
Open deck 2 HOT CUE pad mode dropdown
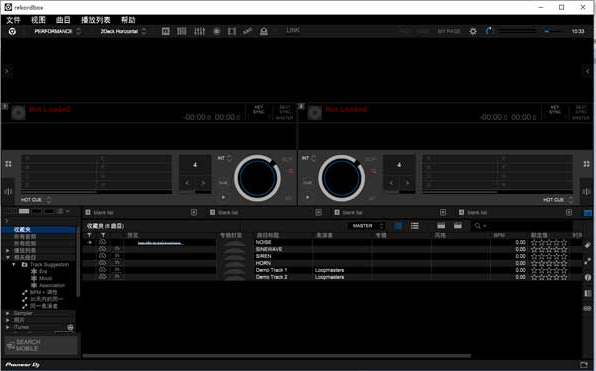(x=558, y=200)
